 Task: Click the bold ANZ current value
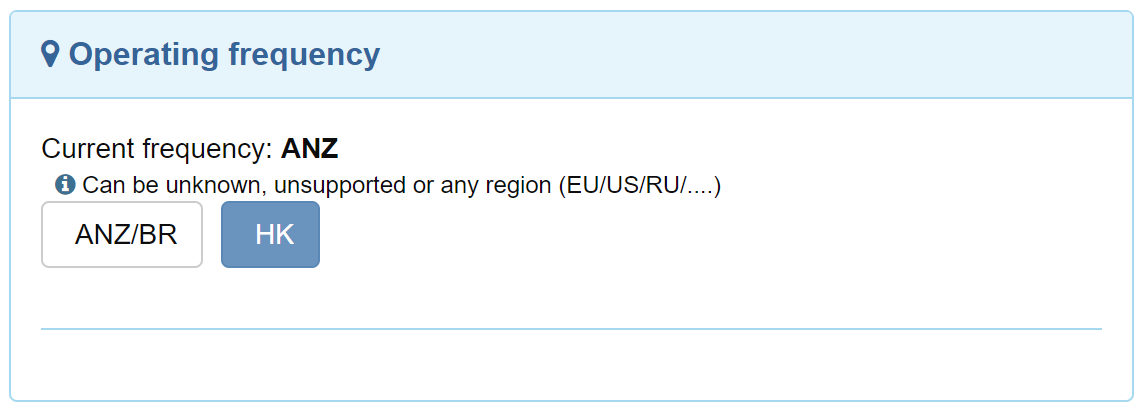coord(310,150)
